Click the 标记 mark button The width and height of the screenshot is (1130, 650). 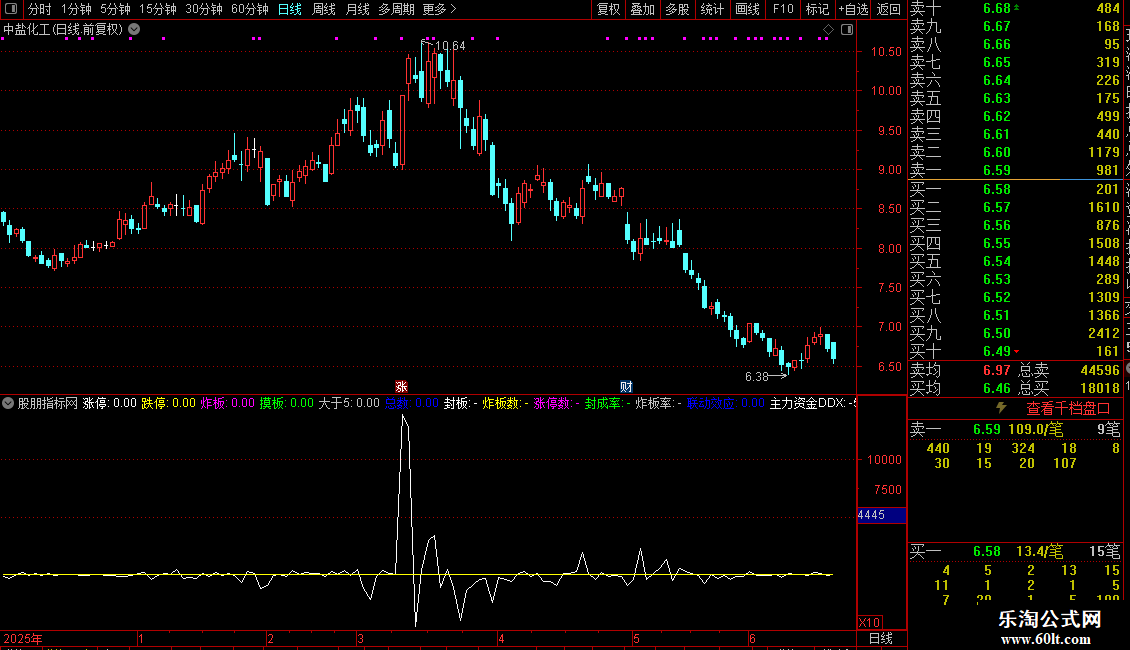coord(817,9)
